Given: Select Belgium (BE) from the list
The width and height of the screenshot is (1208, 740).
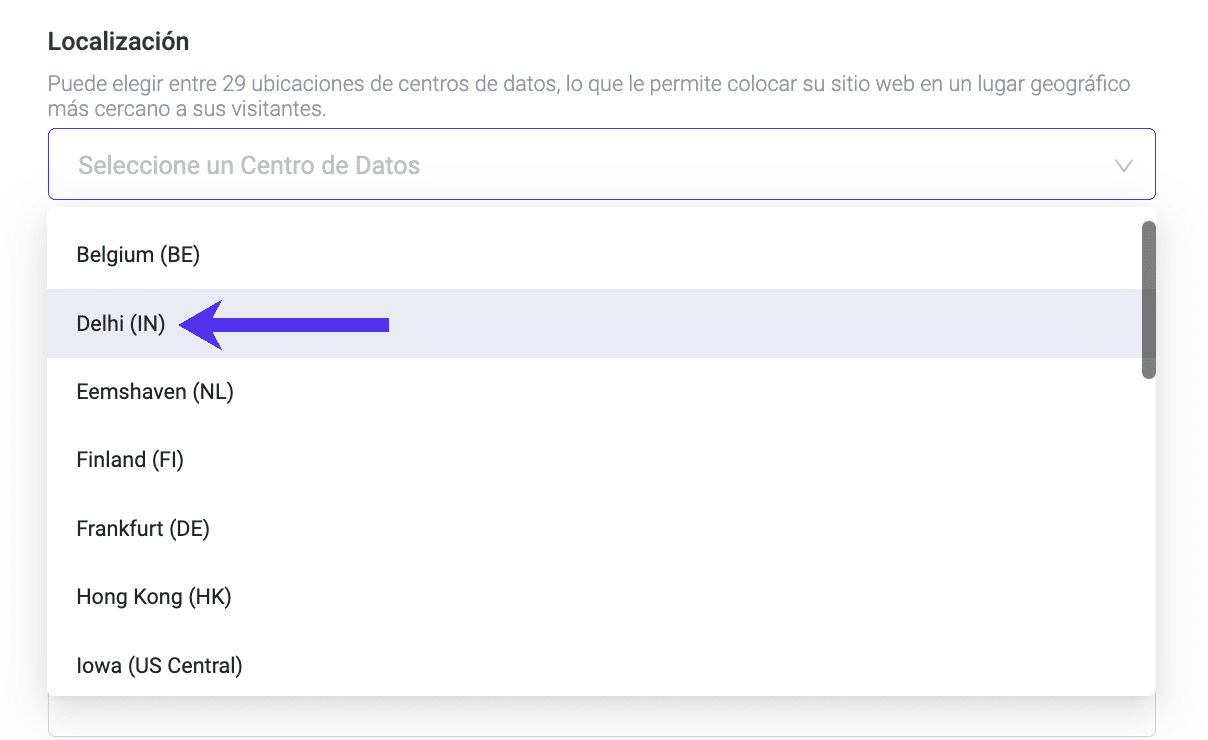Looking at the screenshot, I should click(x=138, y=255).
